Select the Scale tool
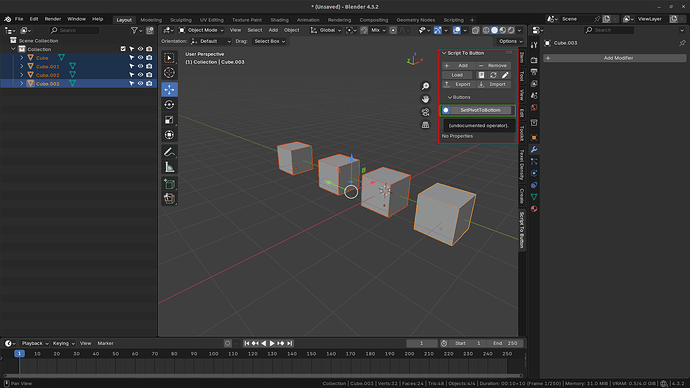The image size is (690, 388). [169, 120]
